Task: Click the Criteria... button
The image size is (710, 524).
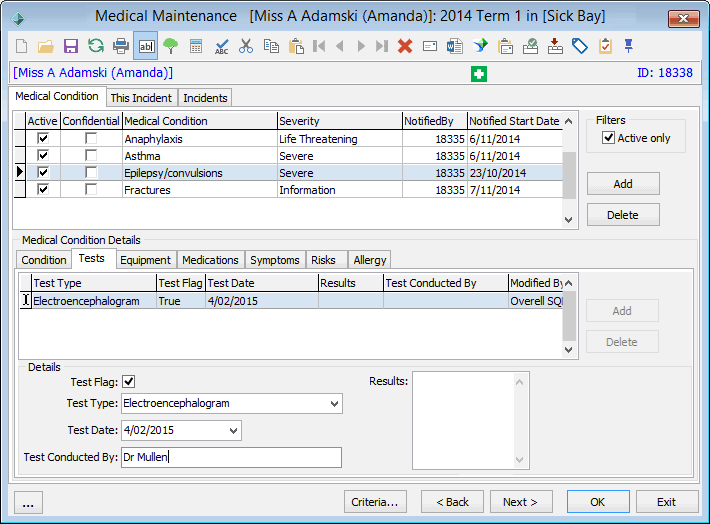Action: (375, 502)
